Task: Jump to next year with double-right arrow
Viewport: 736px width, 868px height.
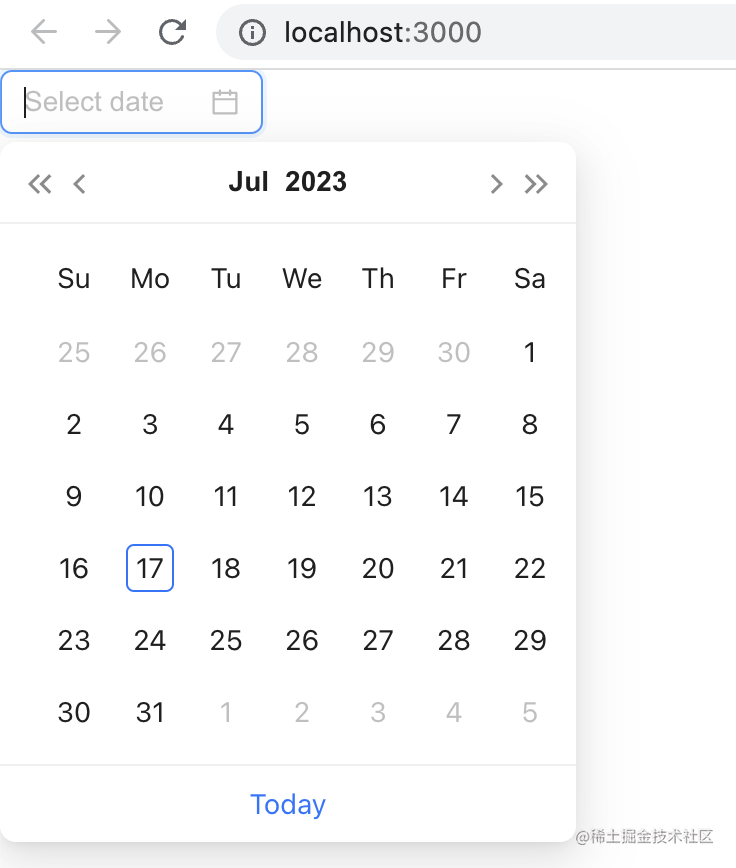Action: tap(536, 183)
